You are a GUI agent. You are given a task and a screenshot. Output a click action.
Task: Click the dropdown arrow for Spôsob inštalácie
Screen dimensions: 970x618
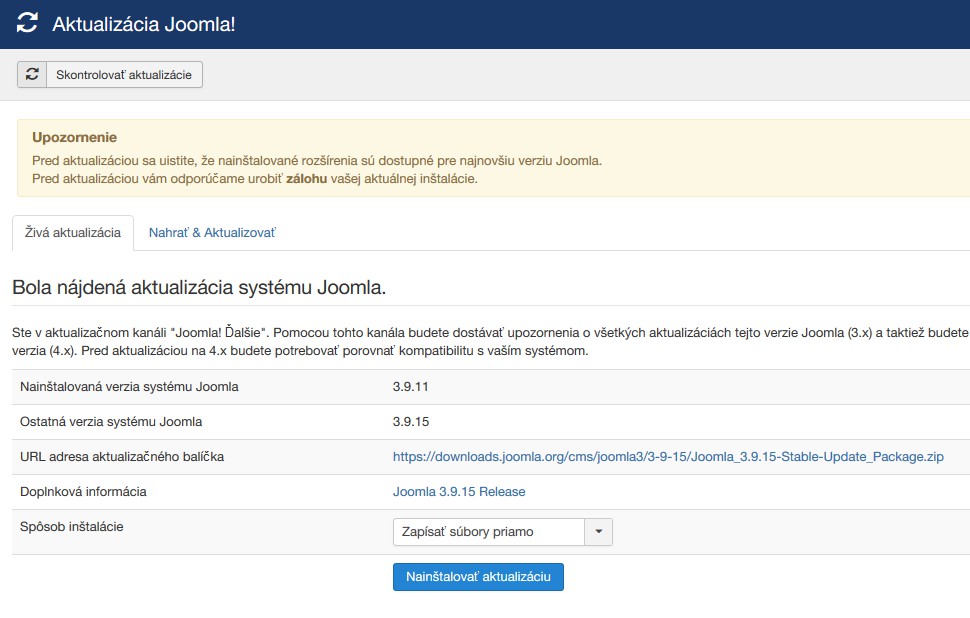pyautogui.click(x=599, y=532)
